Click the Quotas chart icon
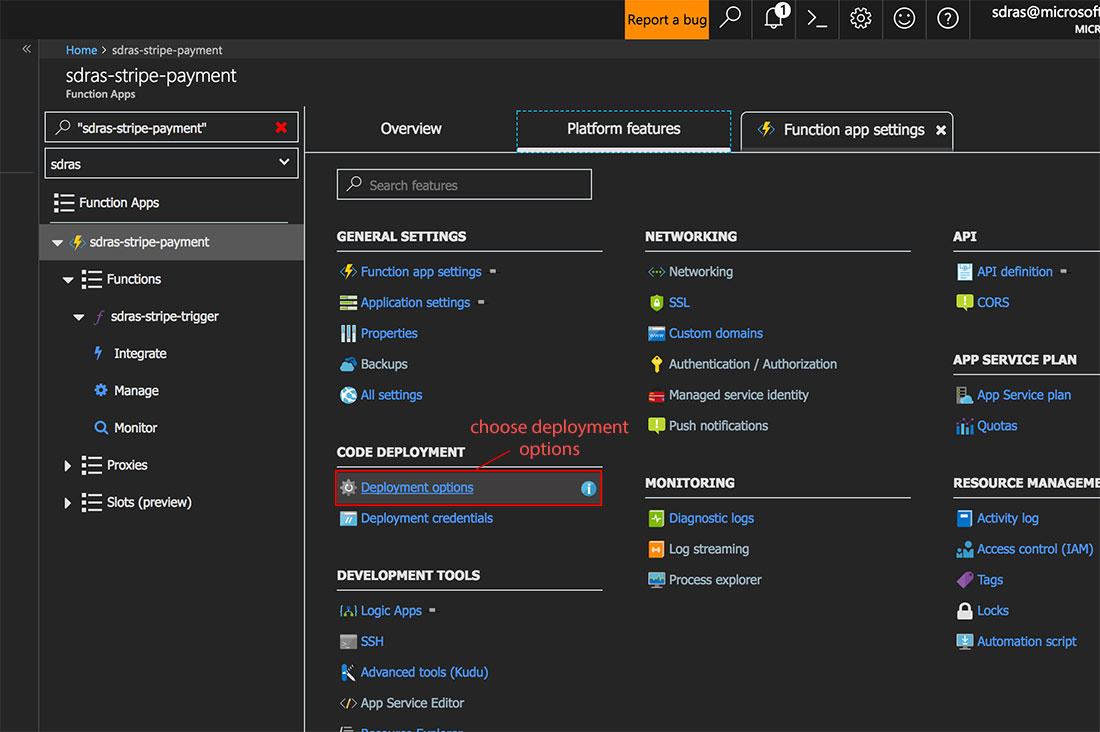The image size is (1100, 732). (965, 426)
